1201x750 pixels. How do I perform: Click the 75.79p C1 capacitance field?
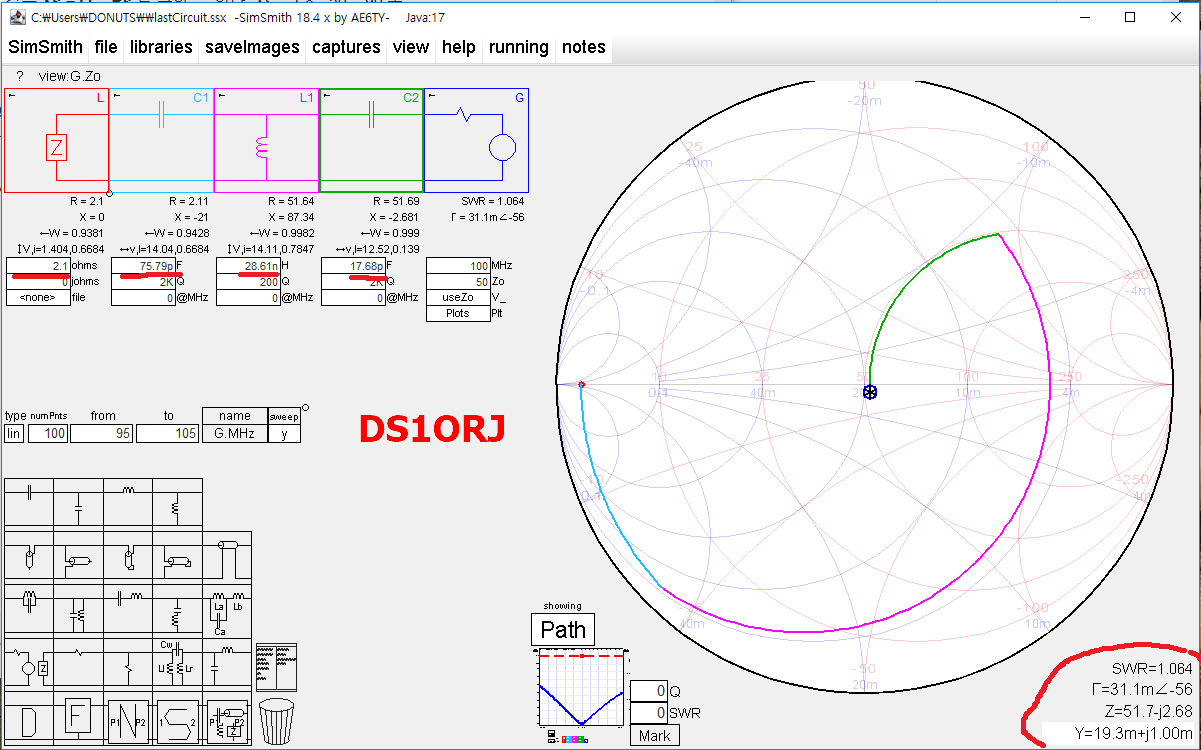click(x=143, y=266)
